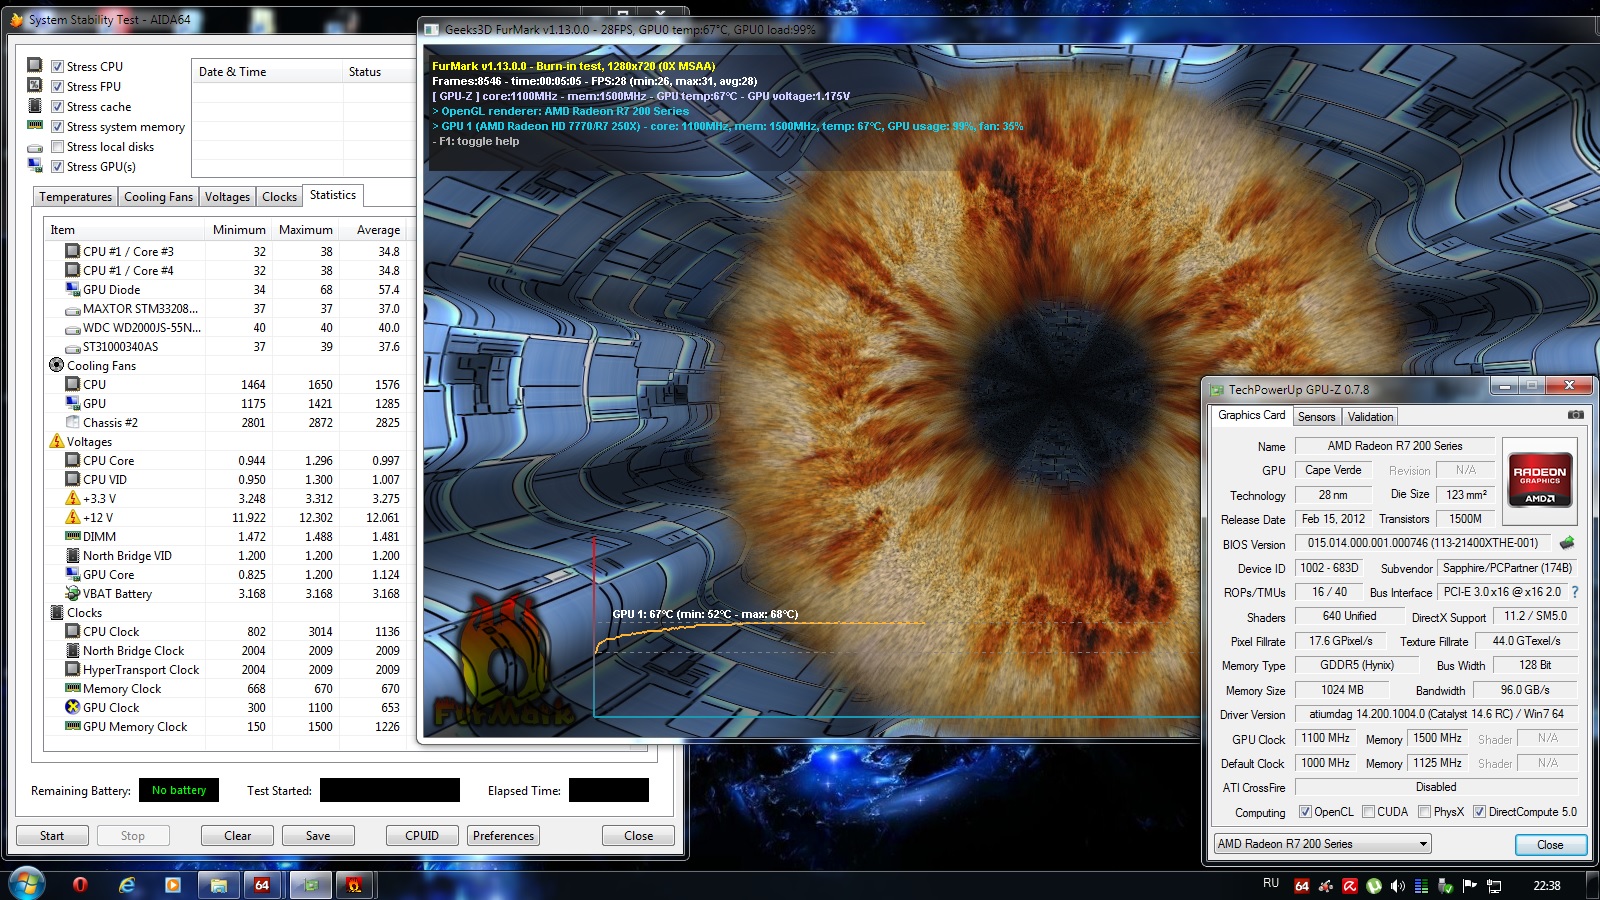Switch to FurMark via its taskbar button
This screenshot has width=1600, height=900.
click(354, 885)
